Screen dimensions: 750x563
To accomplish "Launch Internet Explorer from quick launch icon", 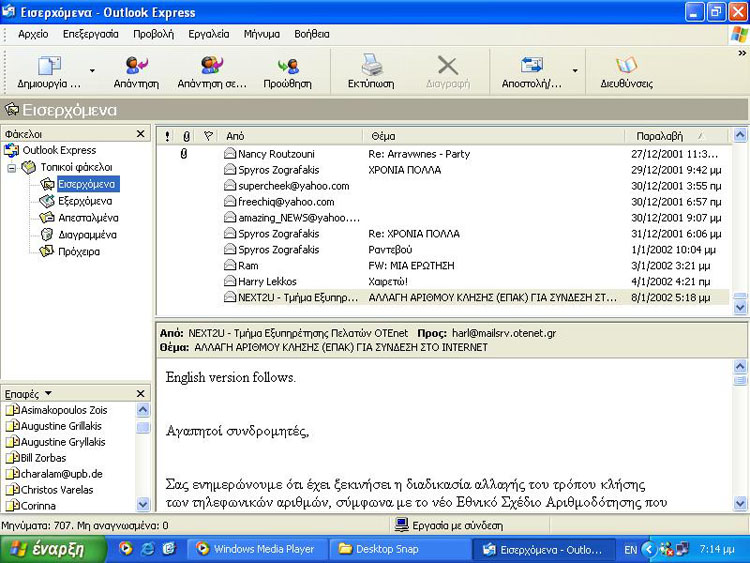I will click(x=147, y=549).
